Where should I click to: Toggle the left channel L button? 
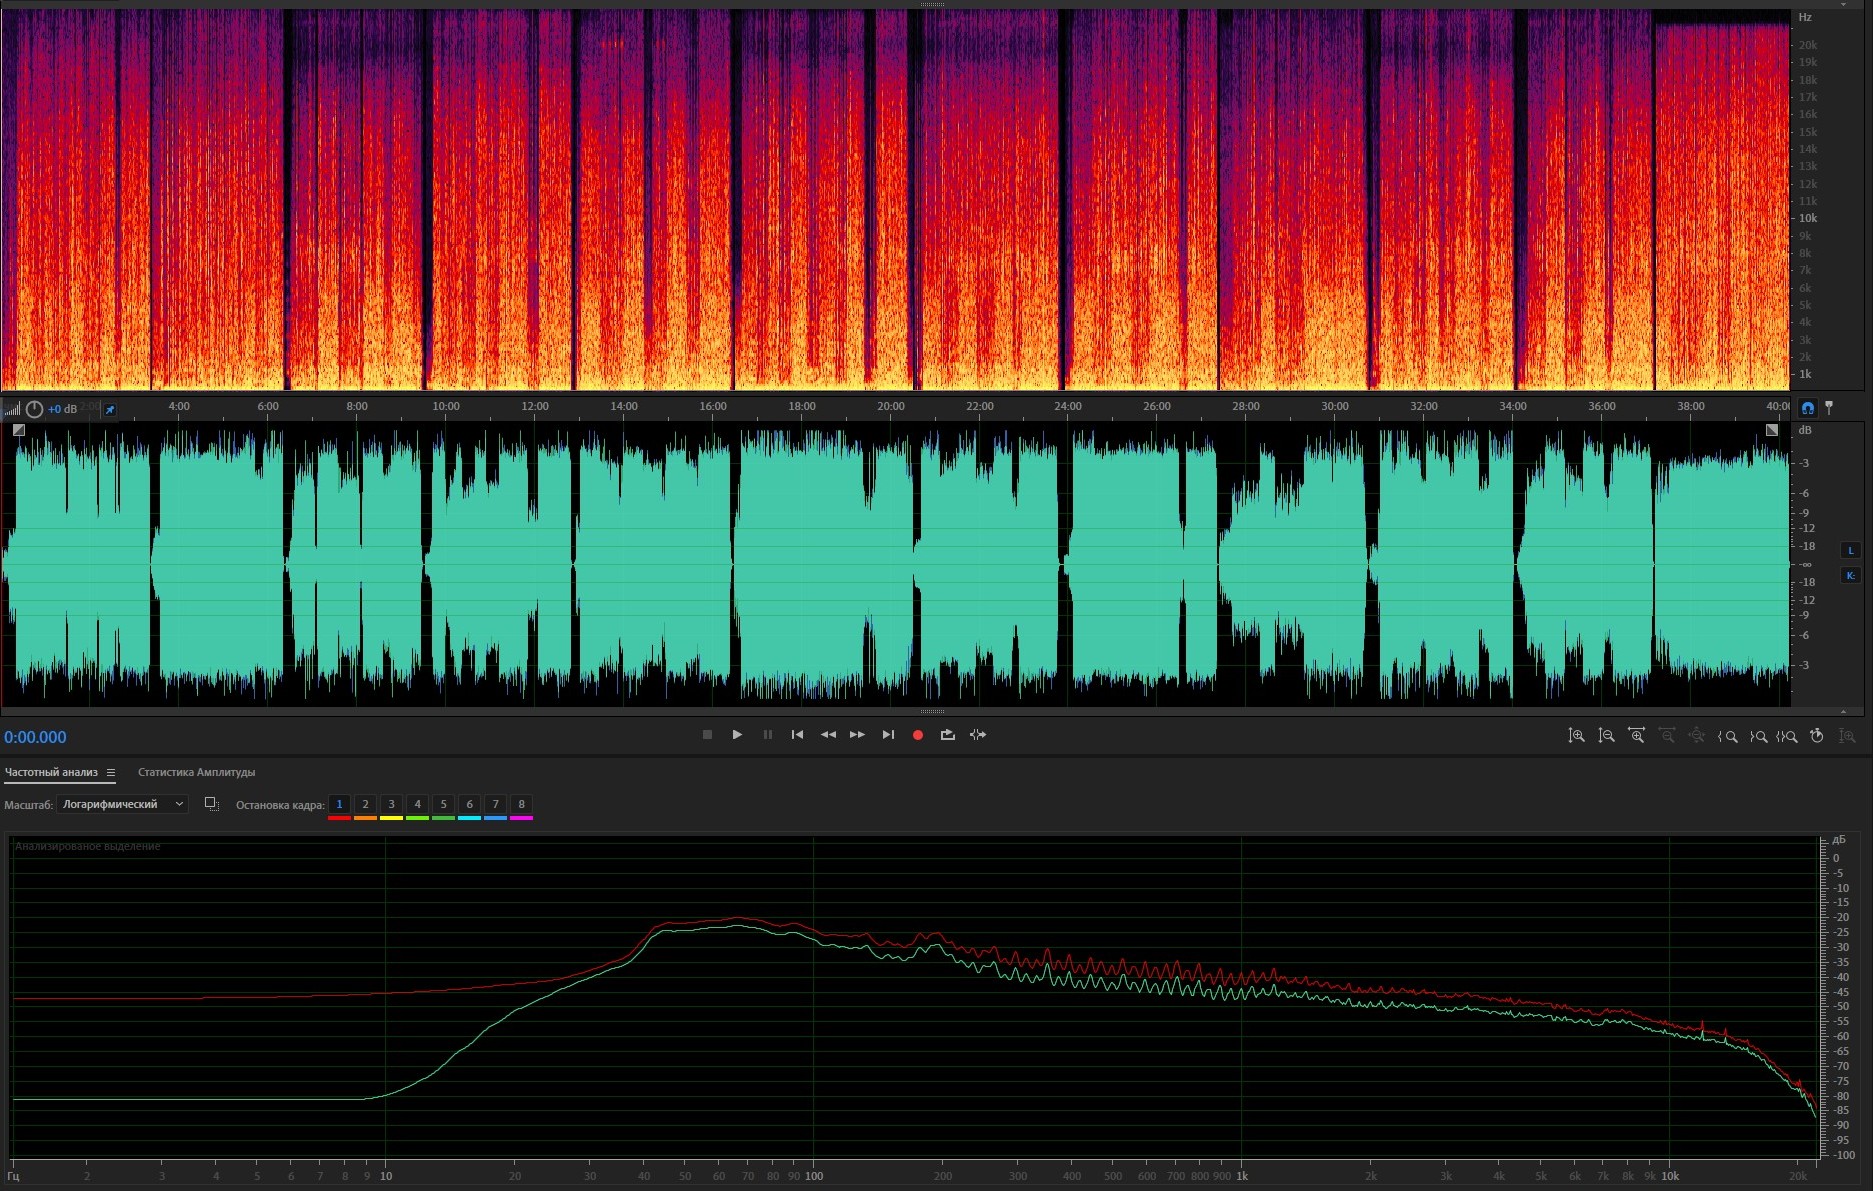coord(1850,550)
